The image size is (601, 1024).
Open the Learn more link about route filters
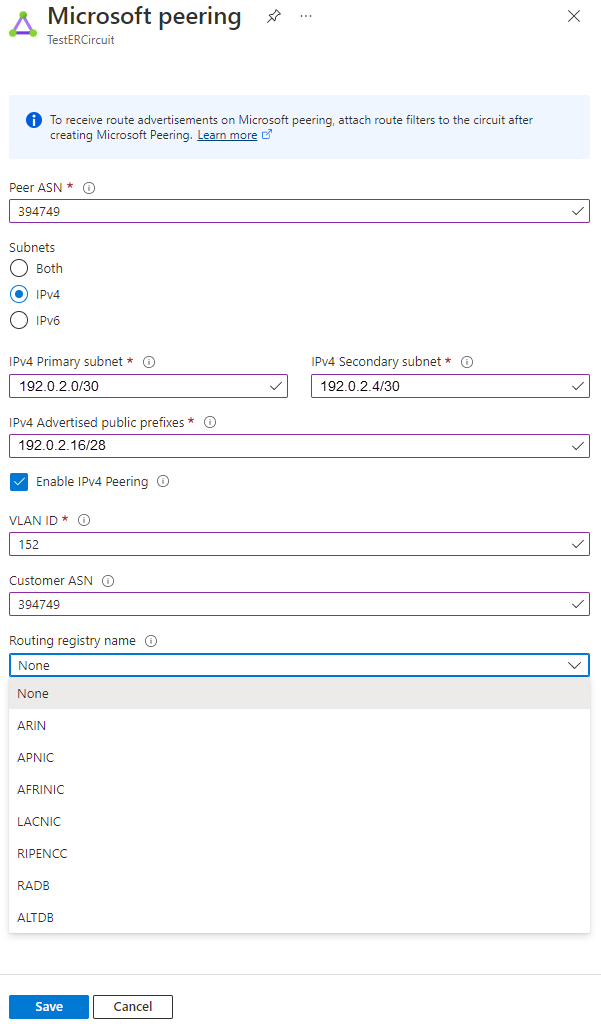tap(227, 134)
